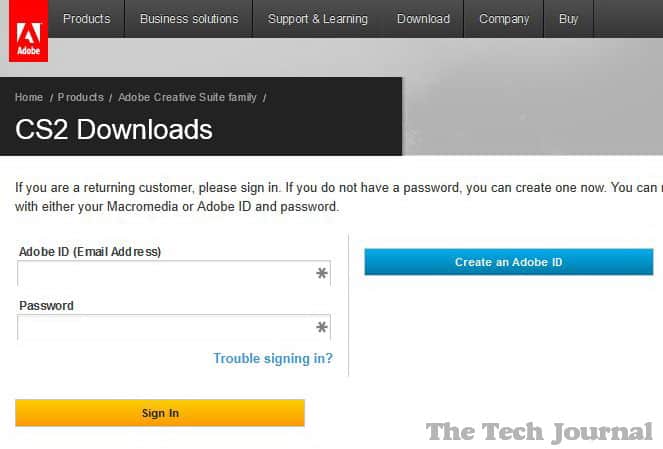Viewport: 663px width, 449px height.
Task: Click the asterisk in Adobe ID field
Action: [322, 273]
